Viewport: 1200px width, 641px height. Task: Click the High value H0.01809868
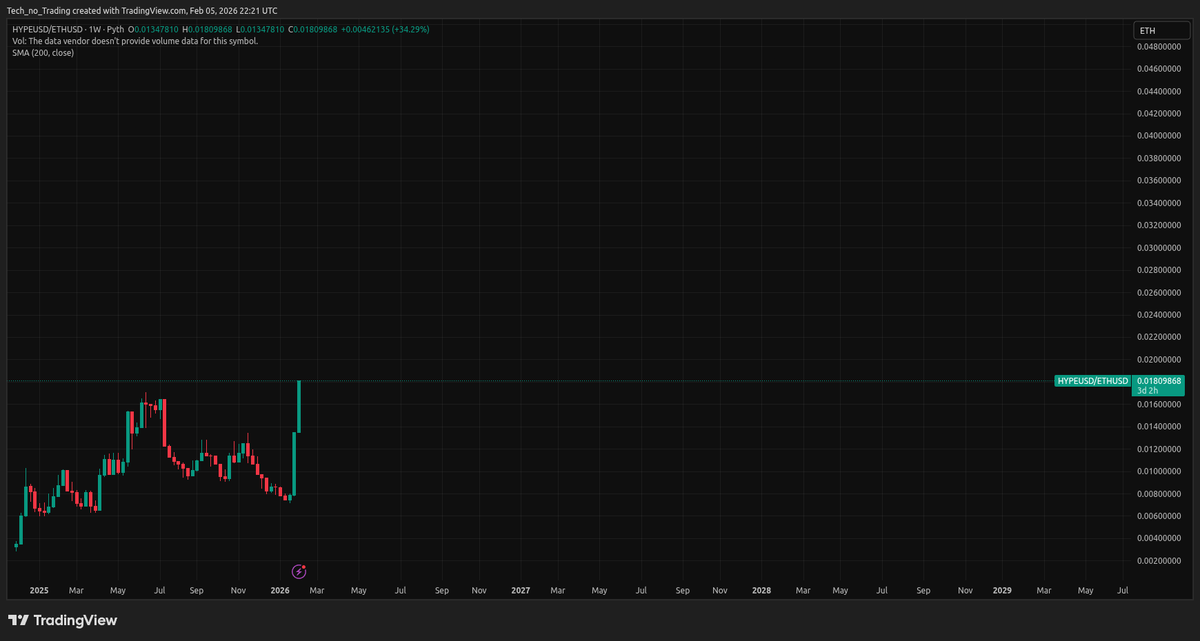pyautogui.click(x=207, y=29)
